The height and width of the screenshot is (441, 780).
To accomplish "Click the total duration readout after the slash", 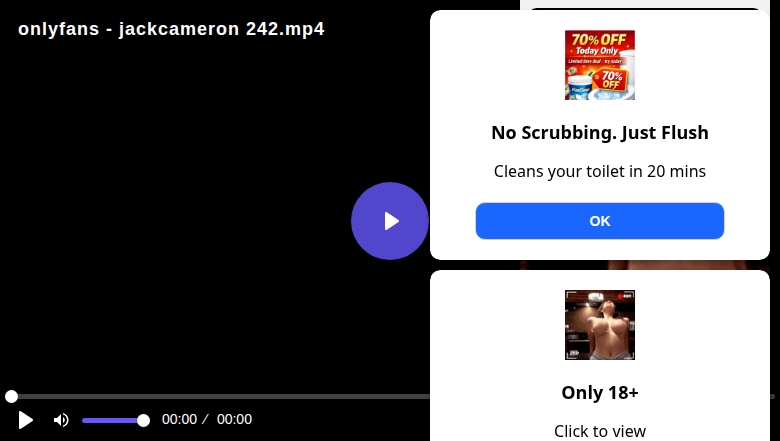I will (x=234, y=419).
